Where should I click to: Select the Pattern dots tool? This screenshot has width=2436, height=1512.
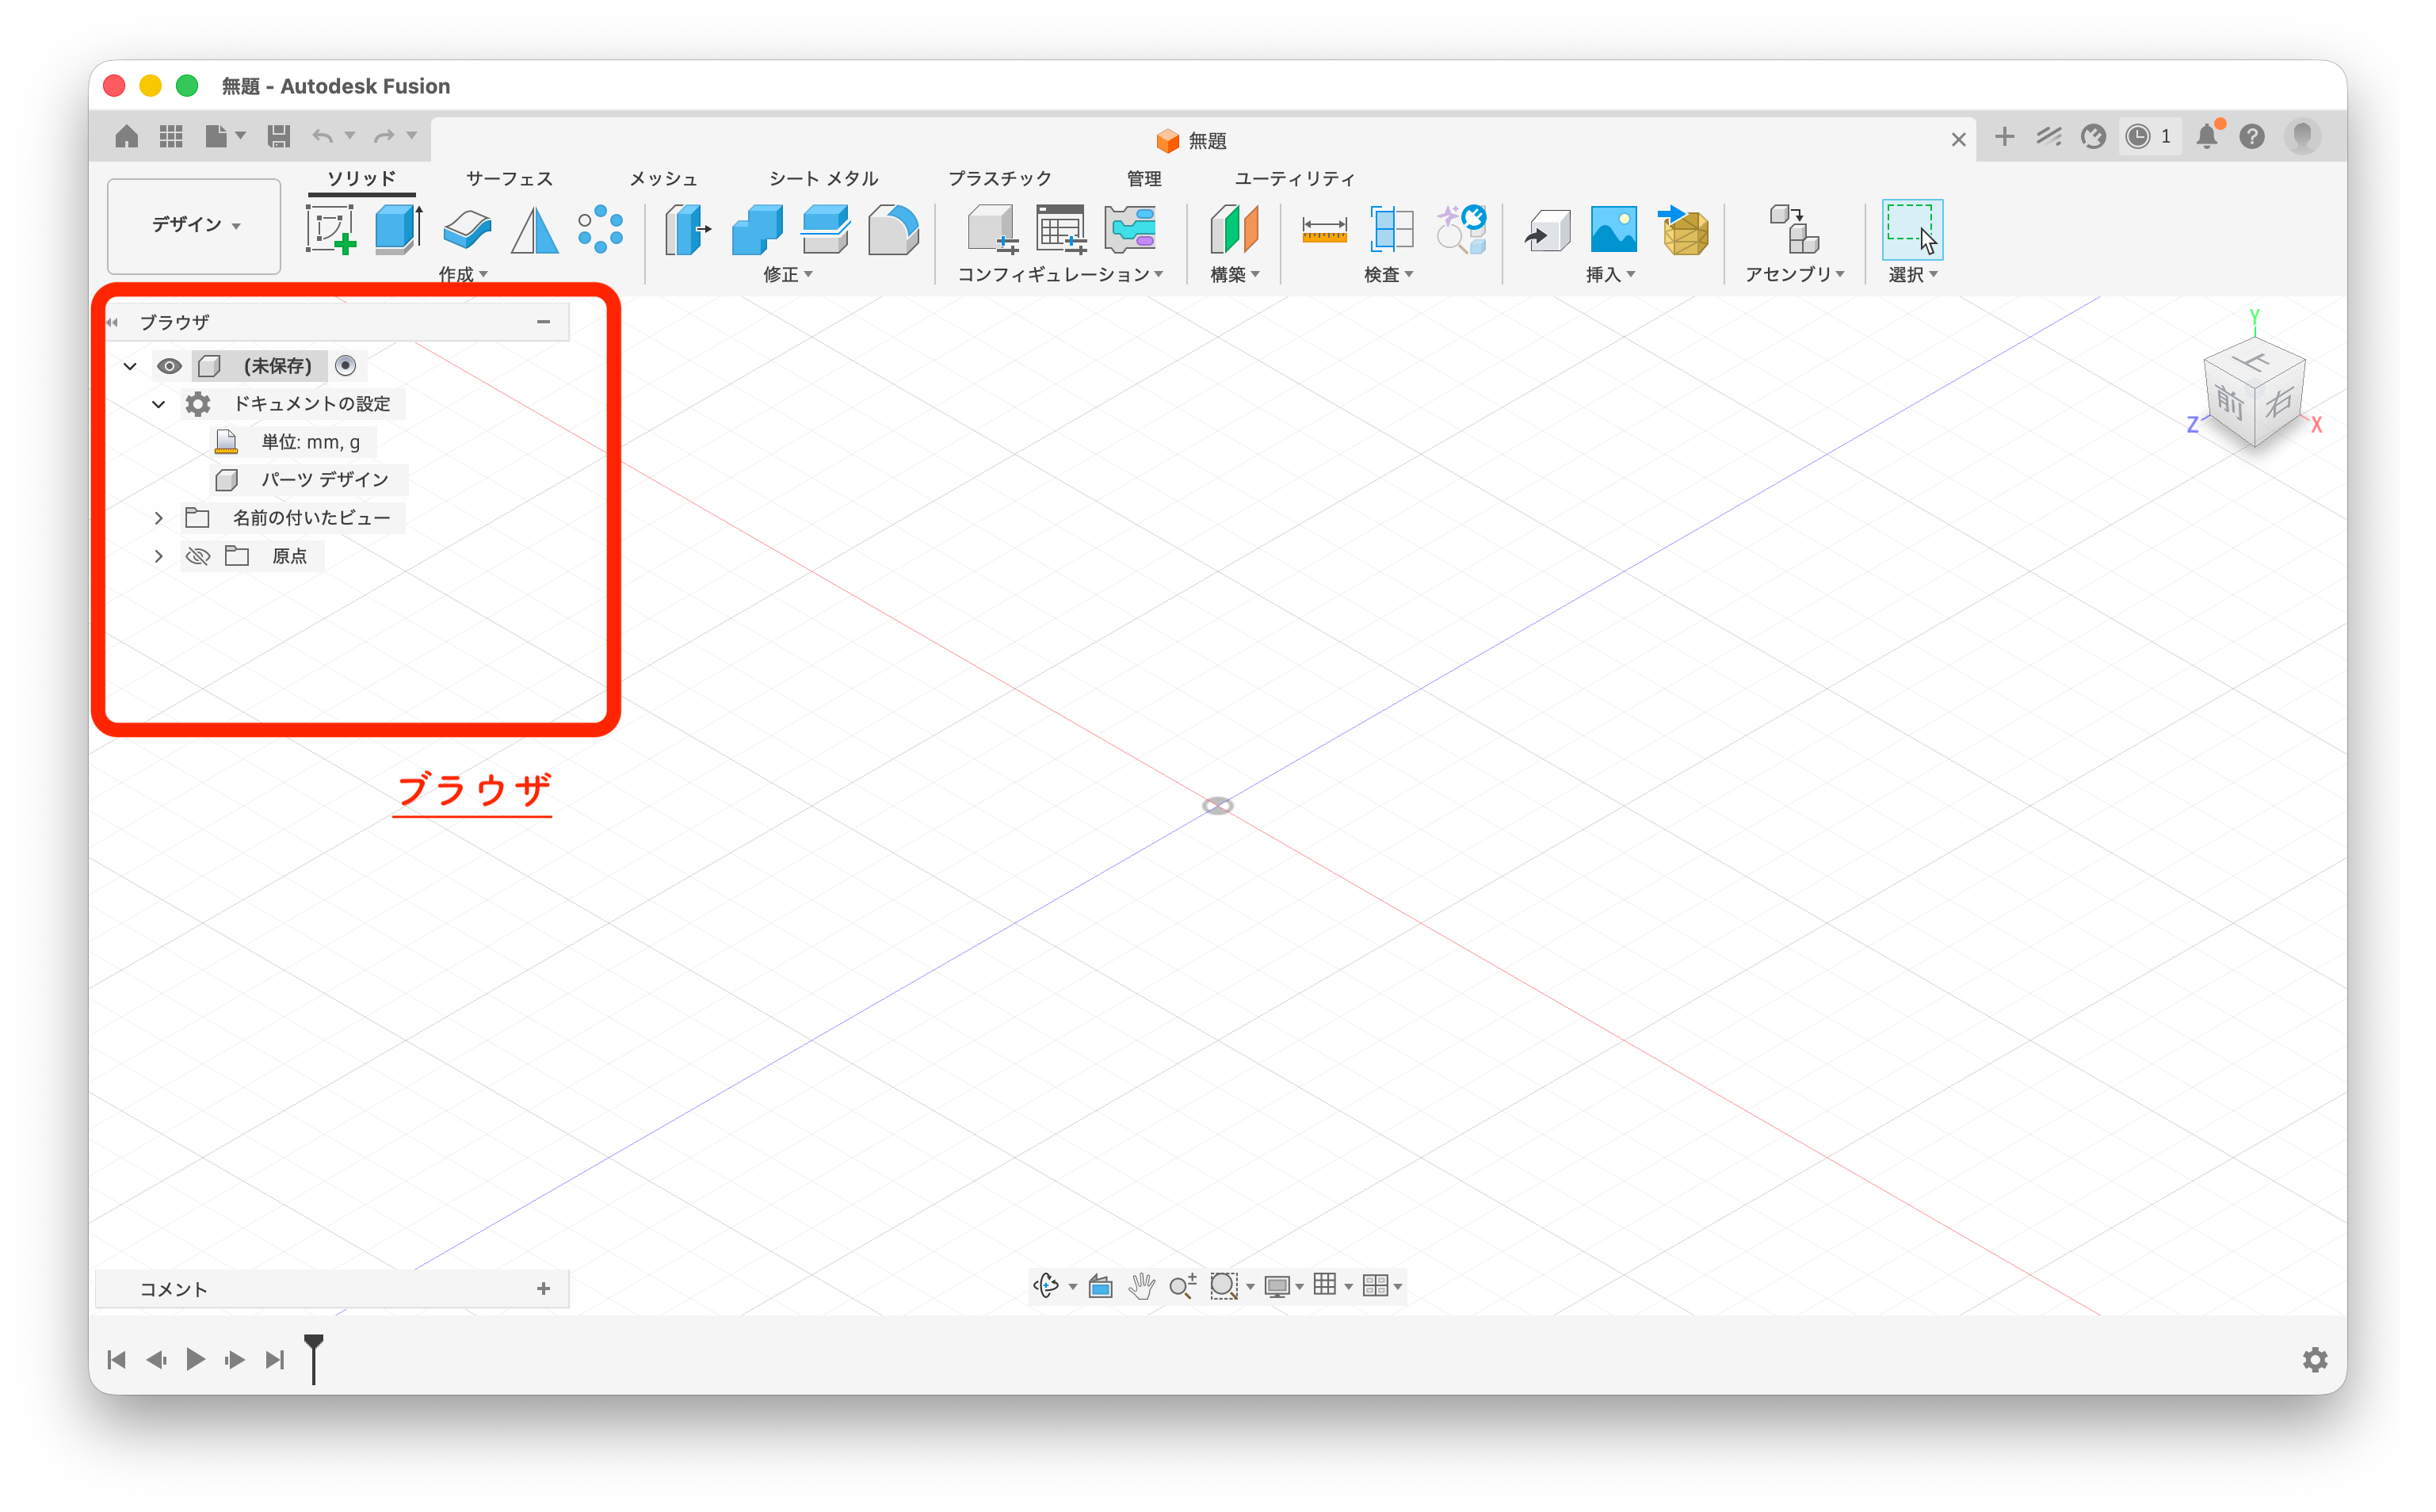point(601,230)
